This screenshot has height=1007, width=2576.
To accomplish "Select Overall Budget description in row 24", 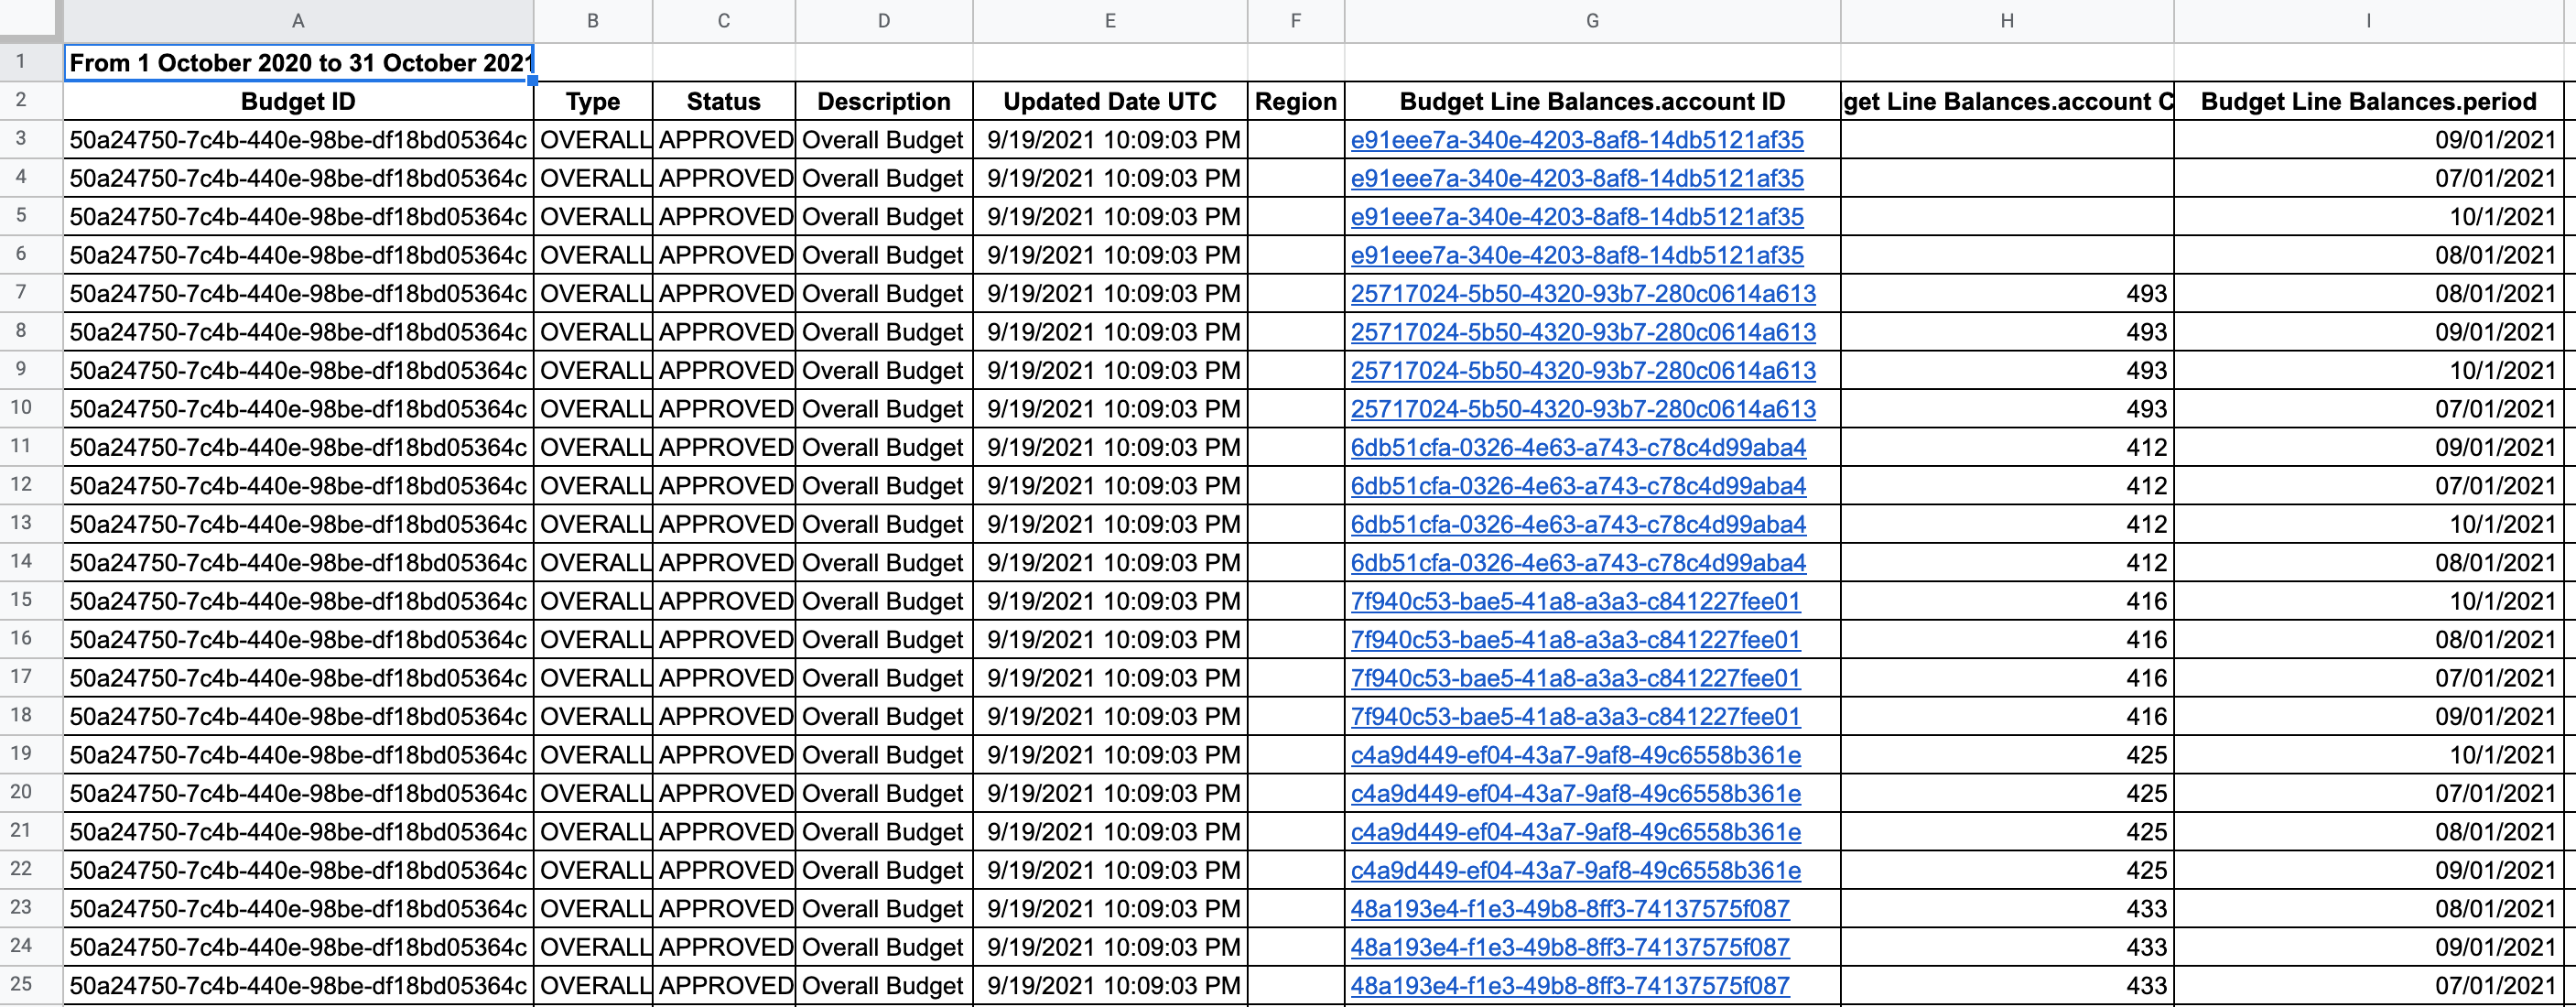I will 884,947.
